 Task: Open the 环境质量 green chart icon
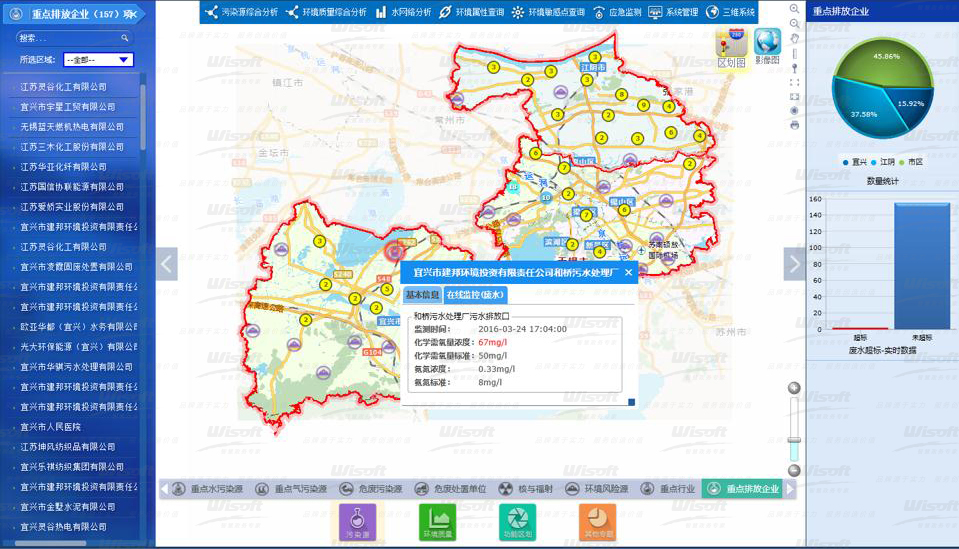pos(437,521)
